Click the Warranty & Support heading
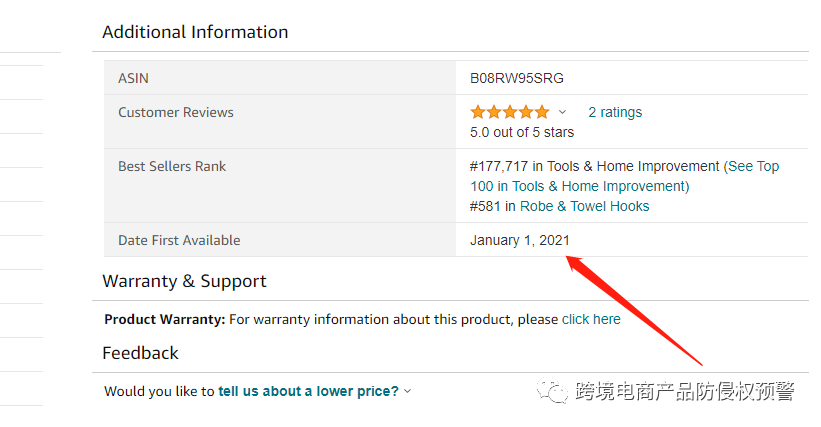The height and width of the screenshot is (427, 821). (x=184, y=281)
